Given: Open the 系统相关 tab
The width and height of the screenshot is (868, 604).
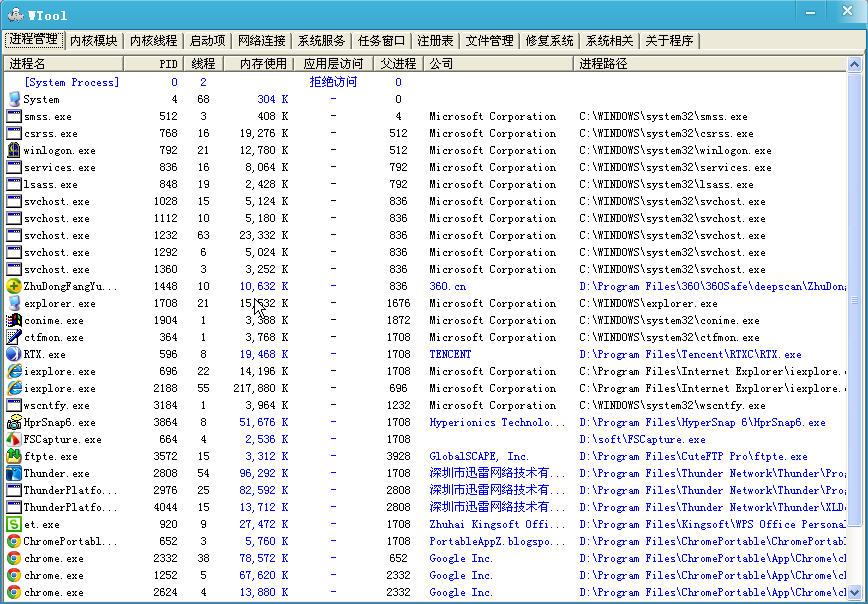Looking at the screenshot, I should 609,41.
